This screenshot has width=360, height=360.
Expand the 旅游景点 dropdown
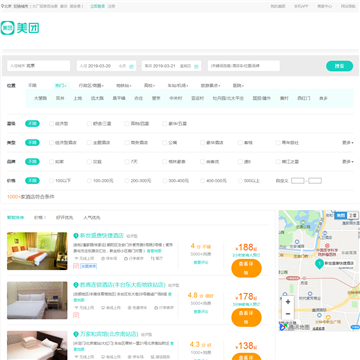[211, 86]
